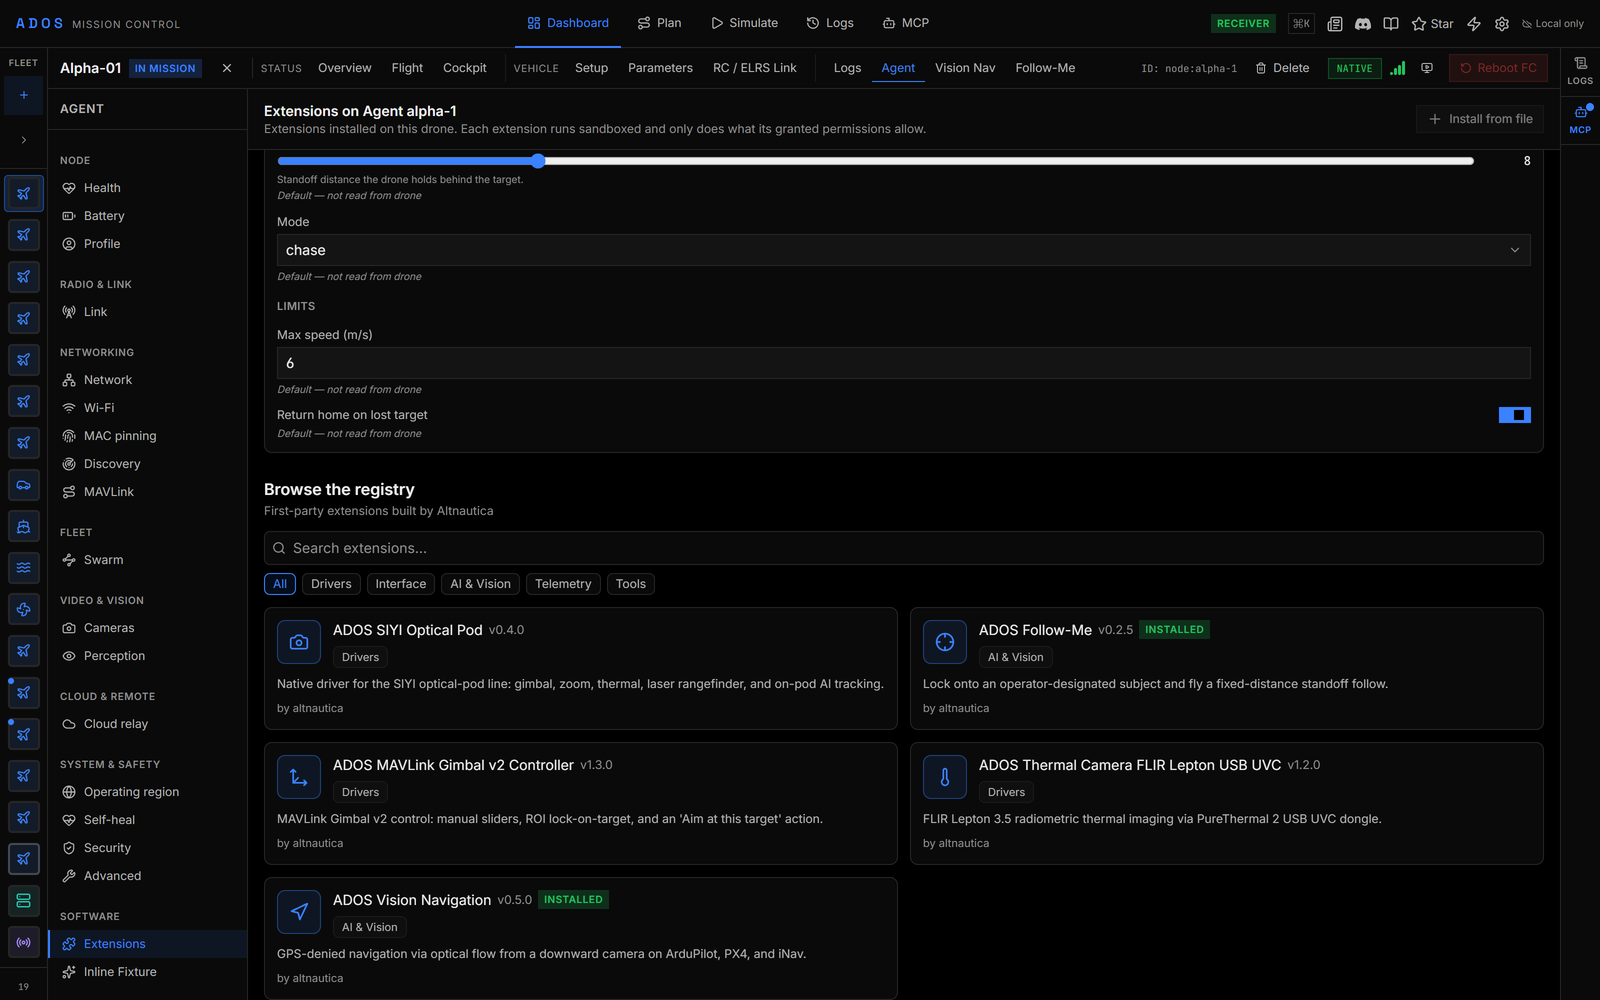Star the project on GitHub
This screenshot has width=1600, height=1000.
tap(1432, 23)
